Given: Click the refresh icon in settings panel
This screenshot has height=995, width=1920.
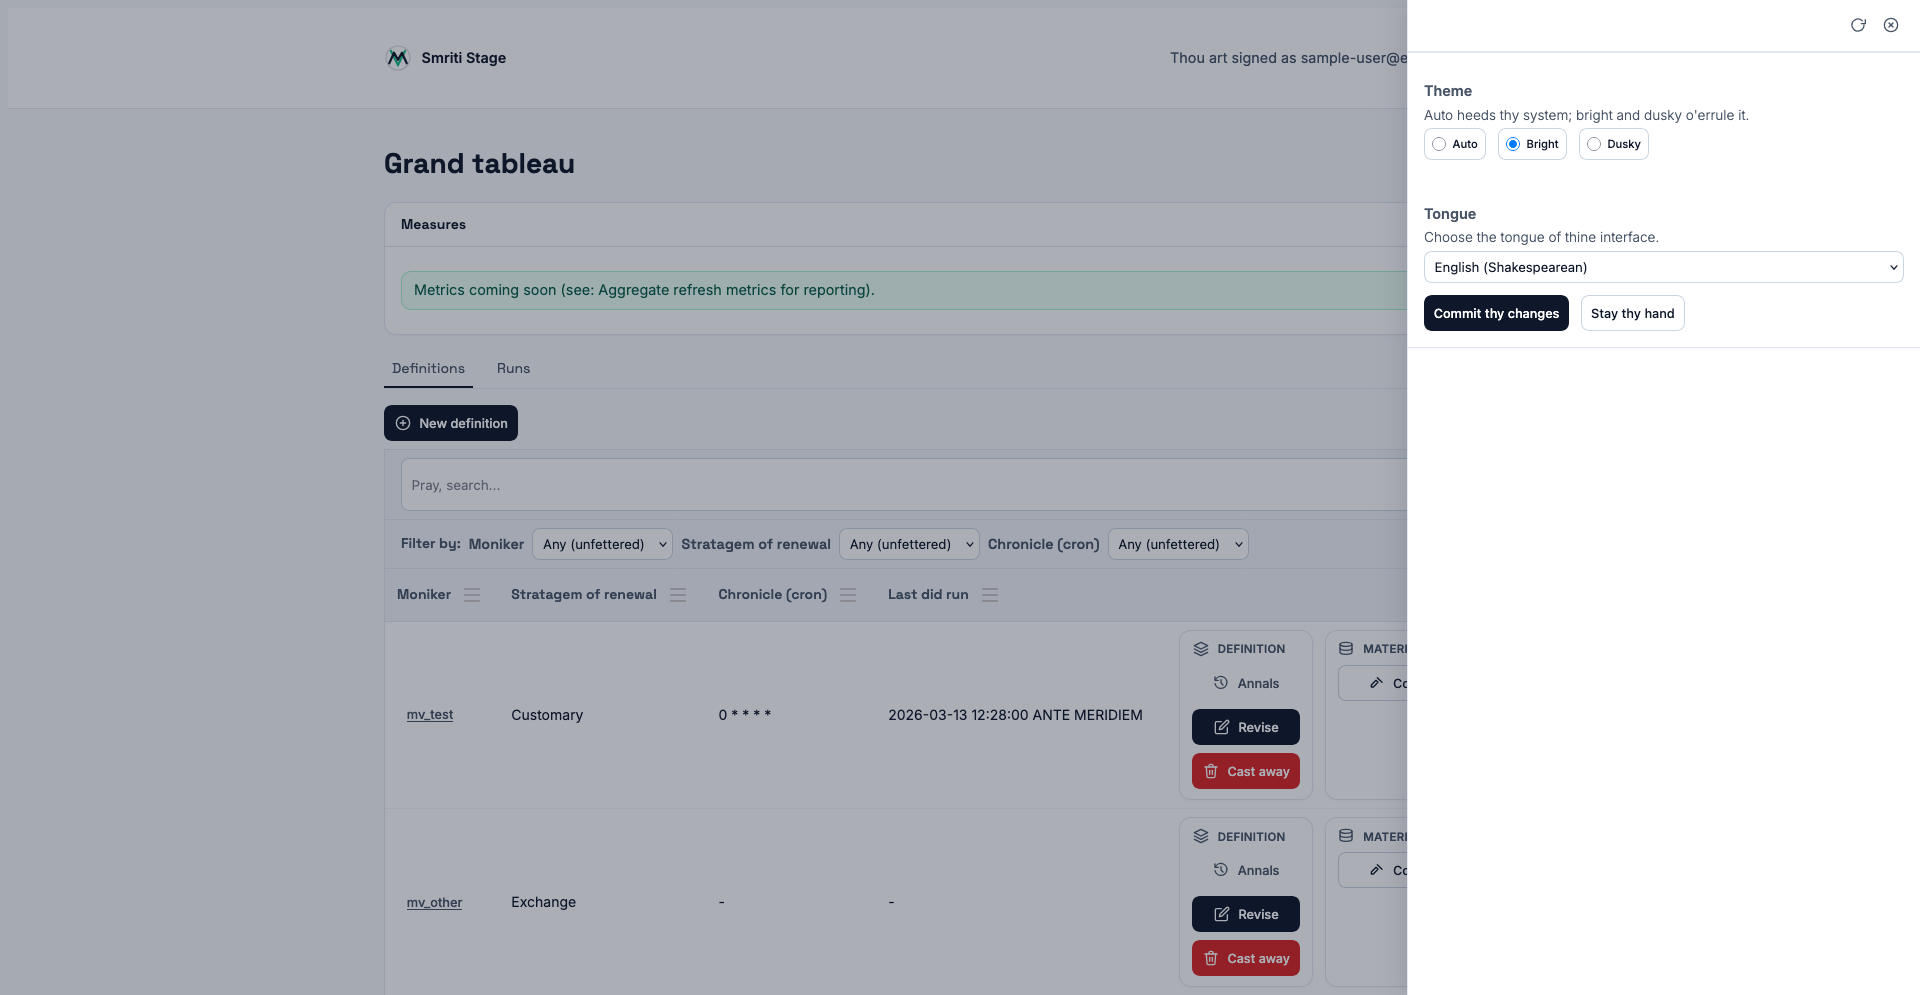Looking at the screenshot, I should coord(1858,25).
